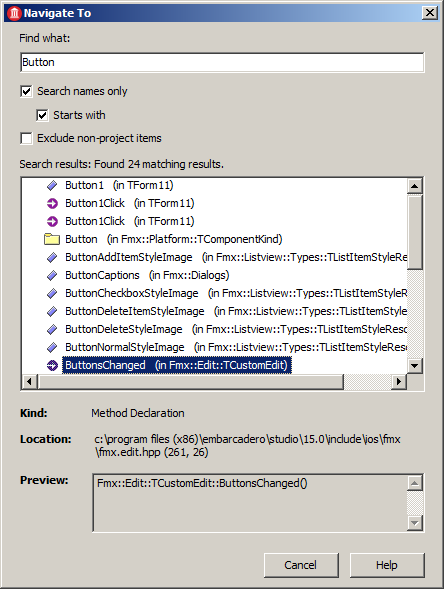444x589 pixels.
Task: Click the ButtonsChanged method icon
Action: tap(52, 365)
